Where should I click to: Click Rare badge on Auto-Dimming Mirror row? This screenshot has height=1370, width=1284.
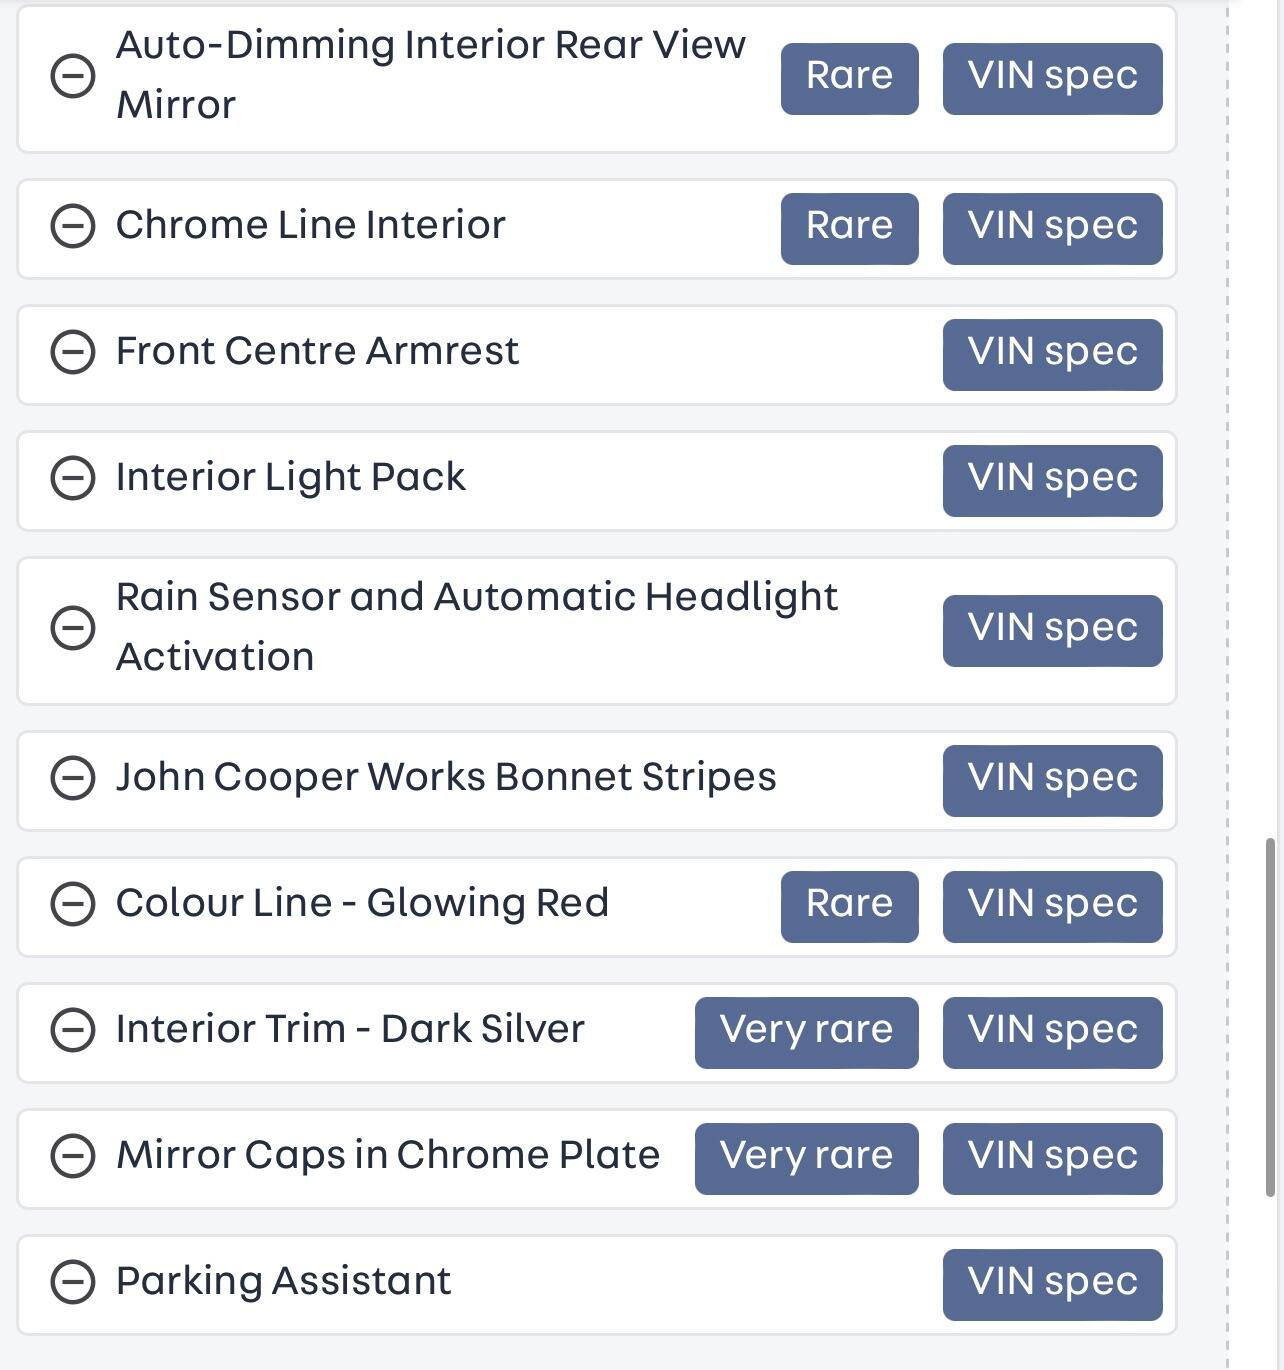click(x=849, y=78)
